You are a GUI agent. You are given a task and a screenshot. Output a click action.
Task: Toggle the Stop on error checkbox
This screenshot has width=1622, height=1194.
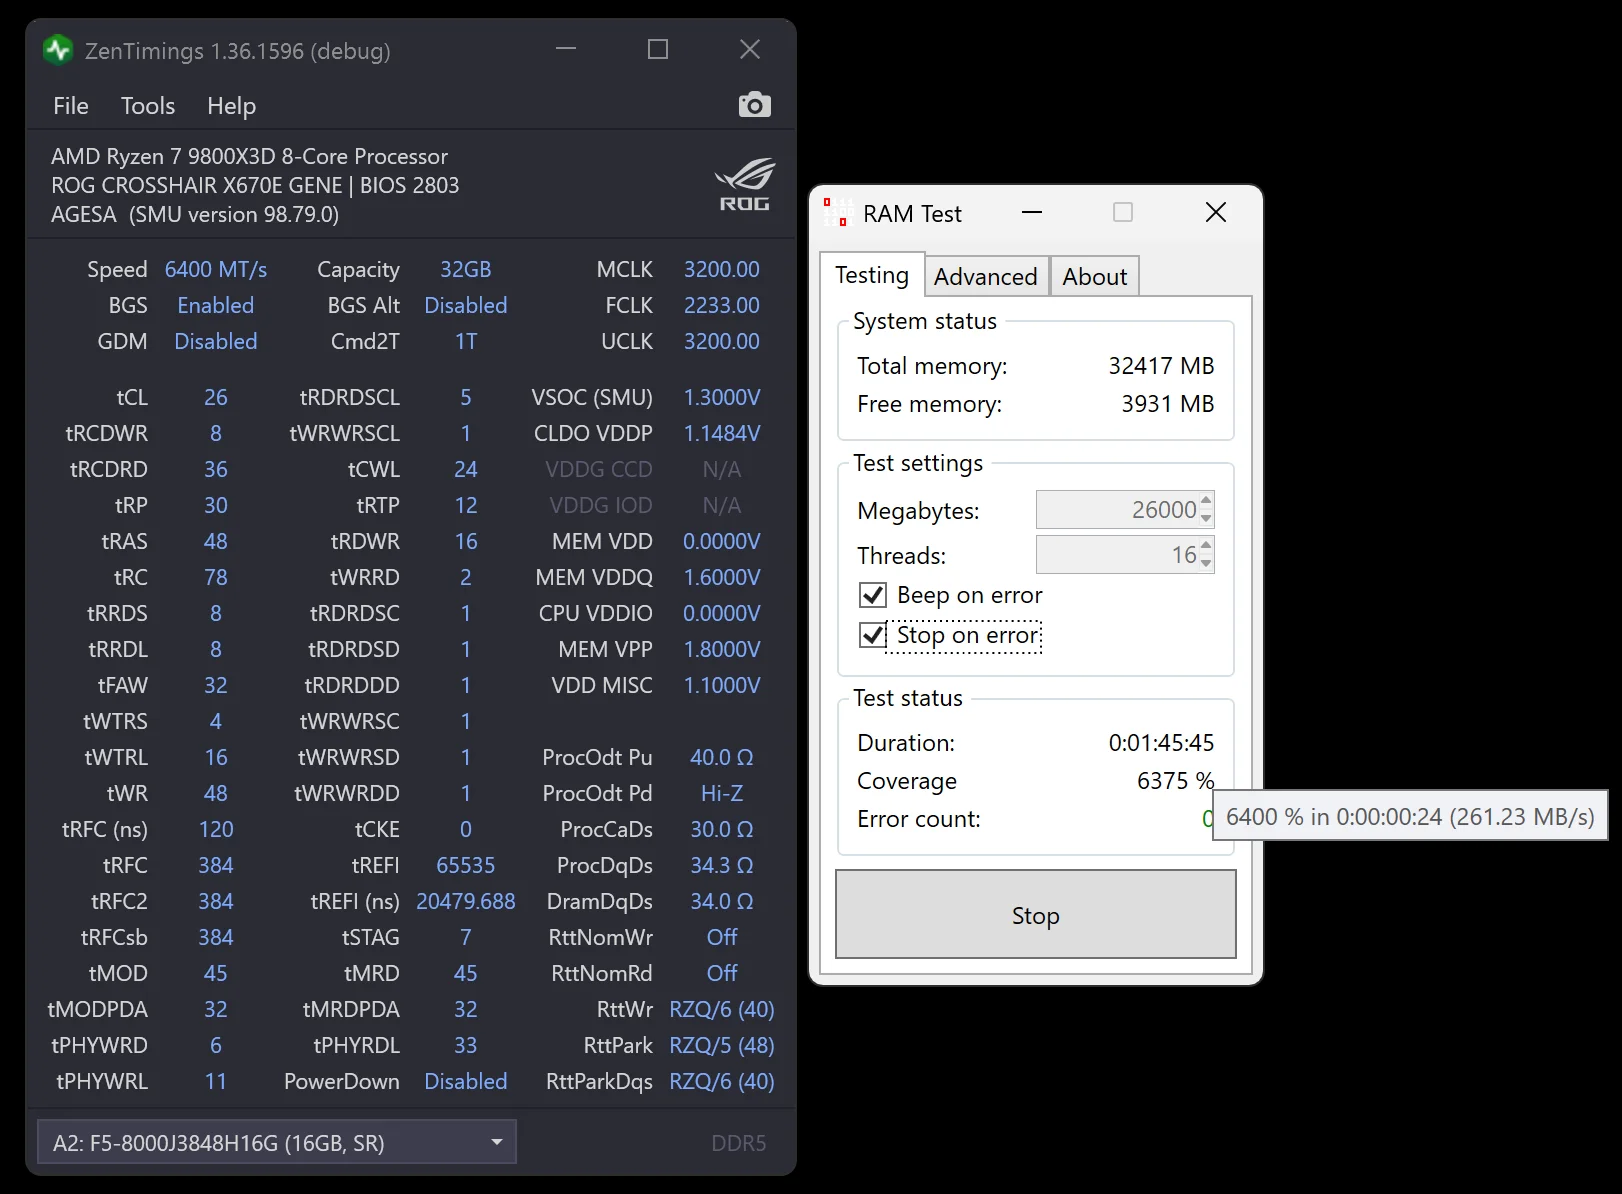click(x=873, y=636)
